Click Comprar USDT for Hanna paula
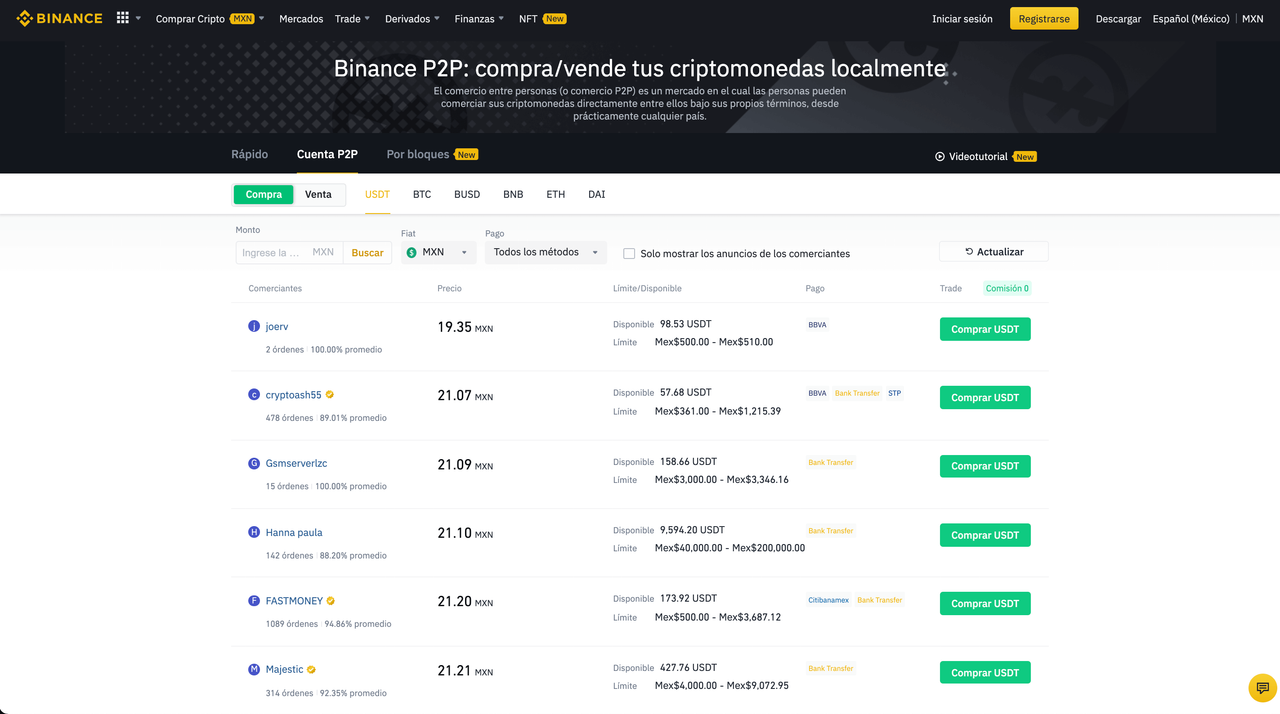The width and height of the screenshot is (1280, 714). point(985,535)
